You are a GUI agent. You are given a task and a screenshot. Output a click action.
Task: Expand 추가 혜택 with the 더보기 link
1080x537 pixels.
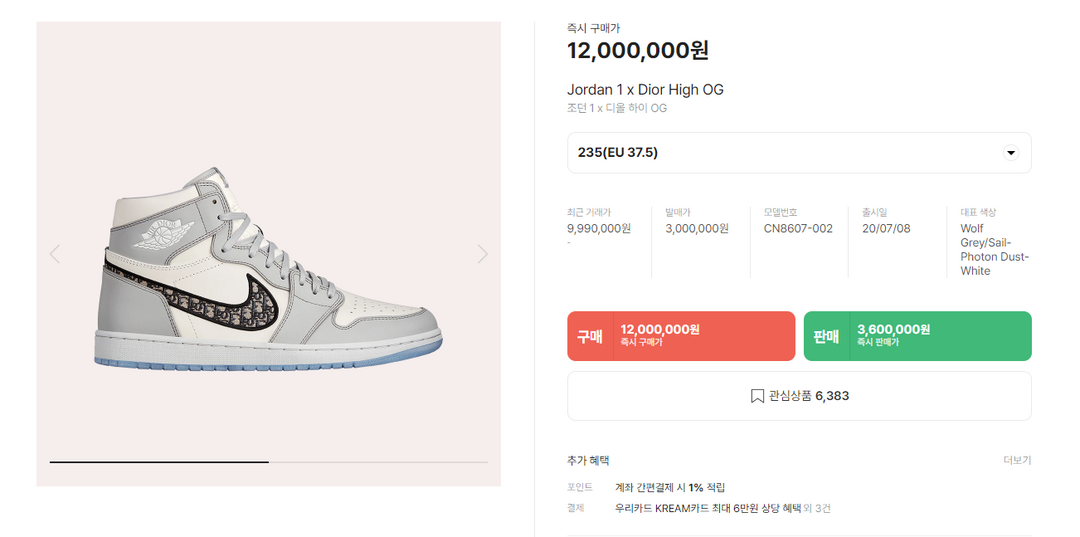tap(1016, 460)
